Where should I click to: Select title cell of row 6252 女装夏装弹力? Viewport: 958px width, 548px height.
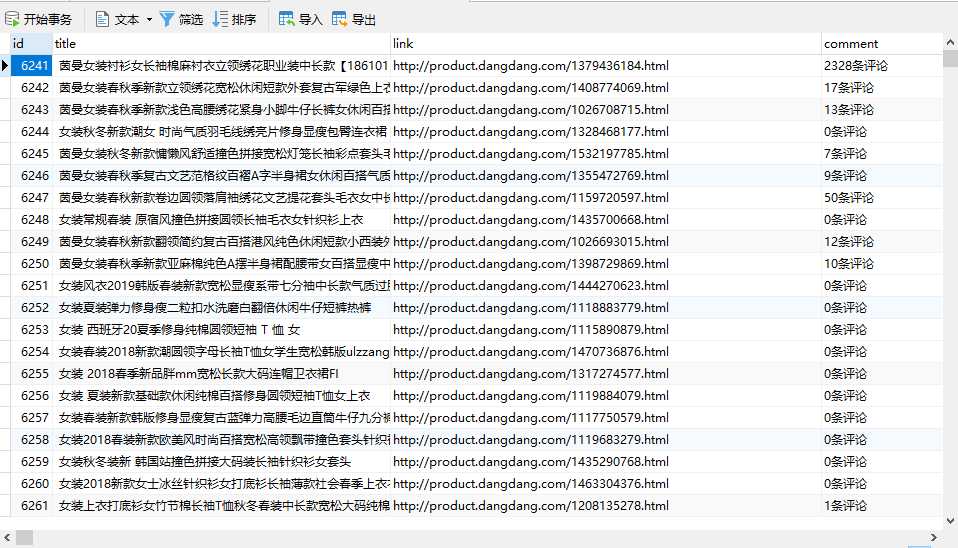(x=221, y=307)
